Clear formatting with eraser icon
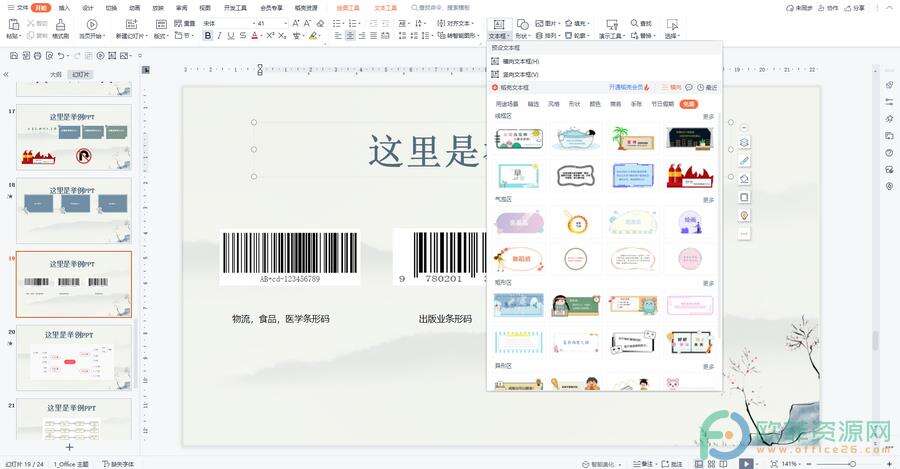This screenshot has width=900, height=469. pos(320,23)
